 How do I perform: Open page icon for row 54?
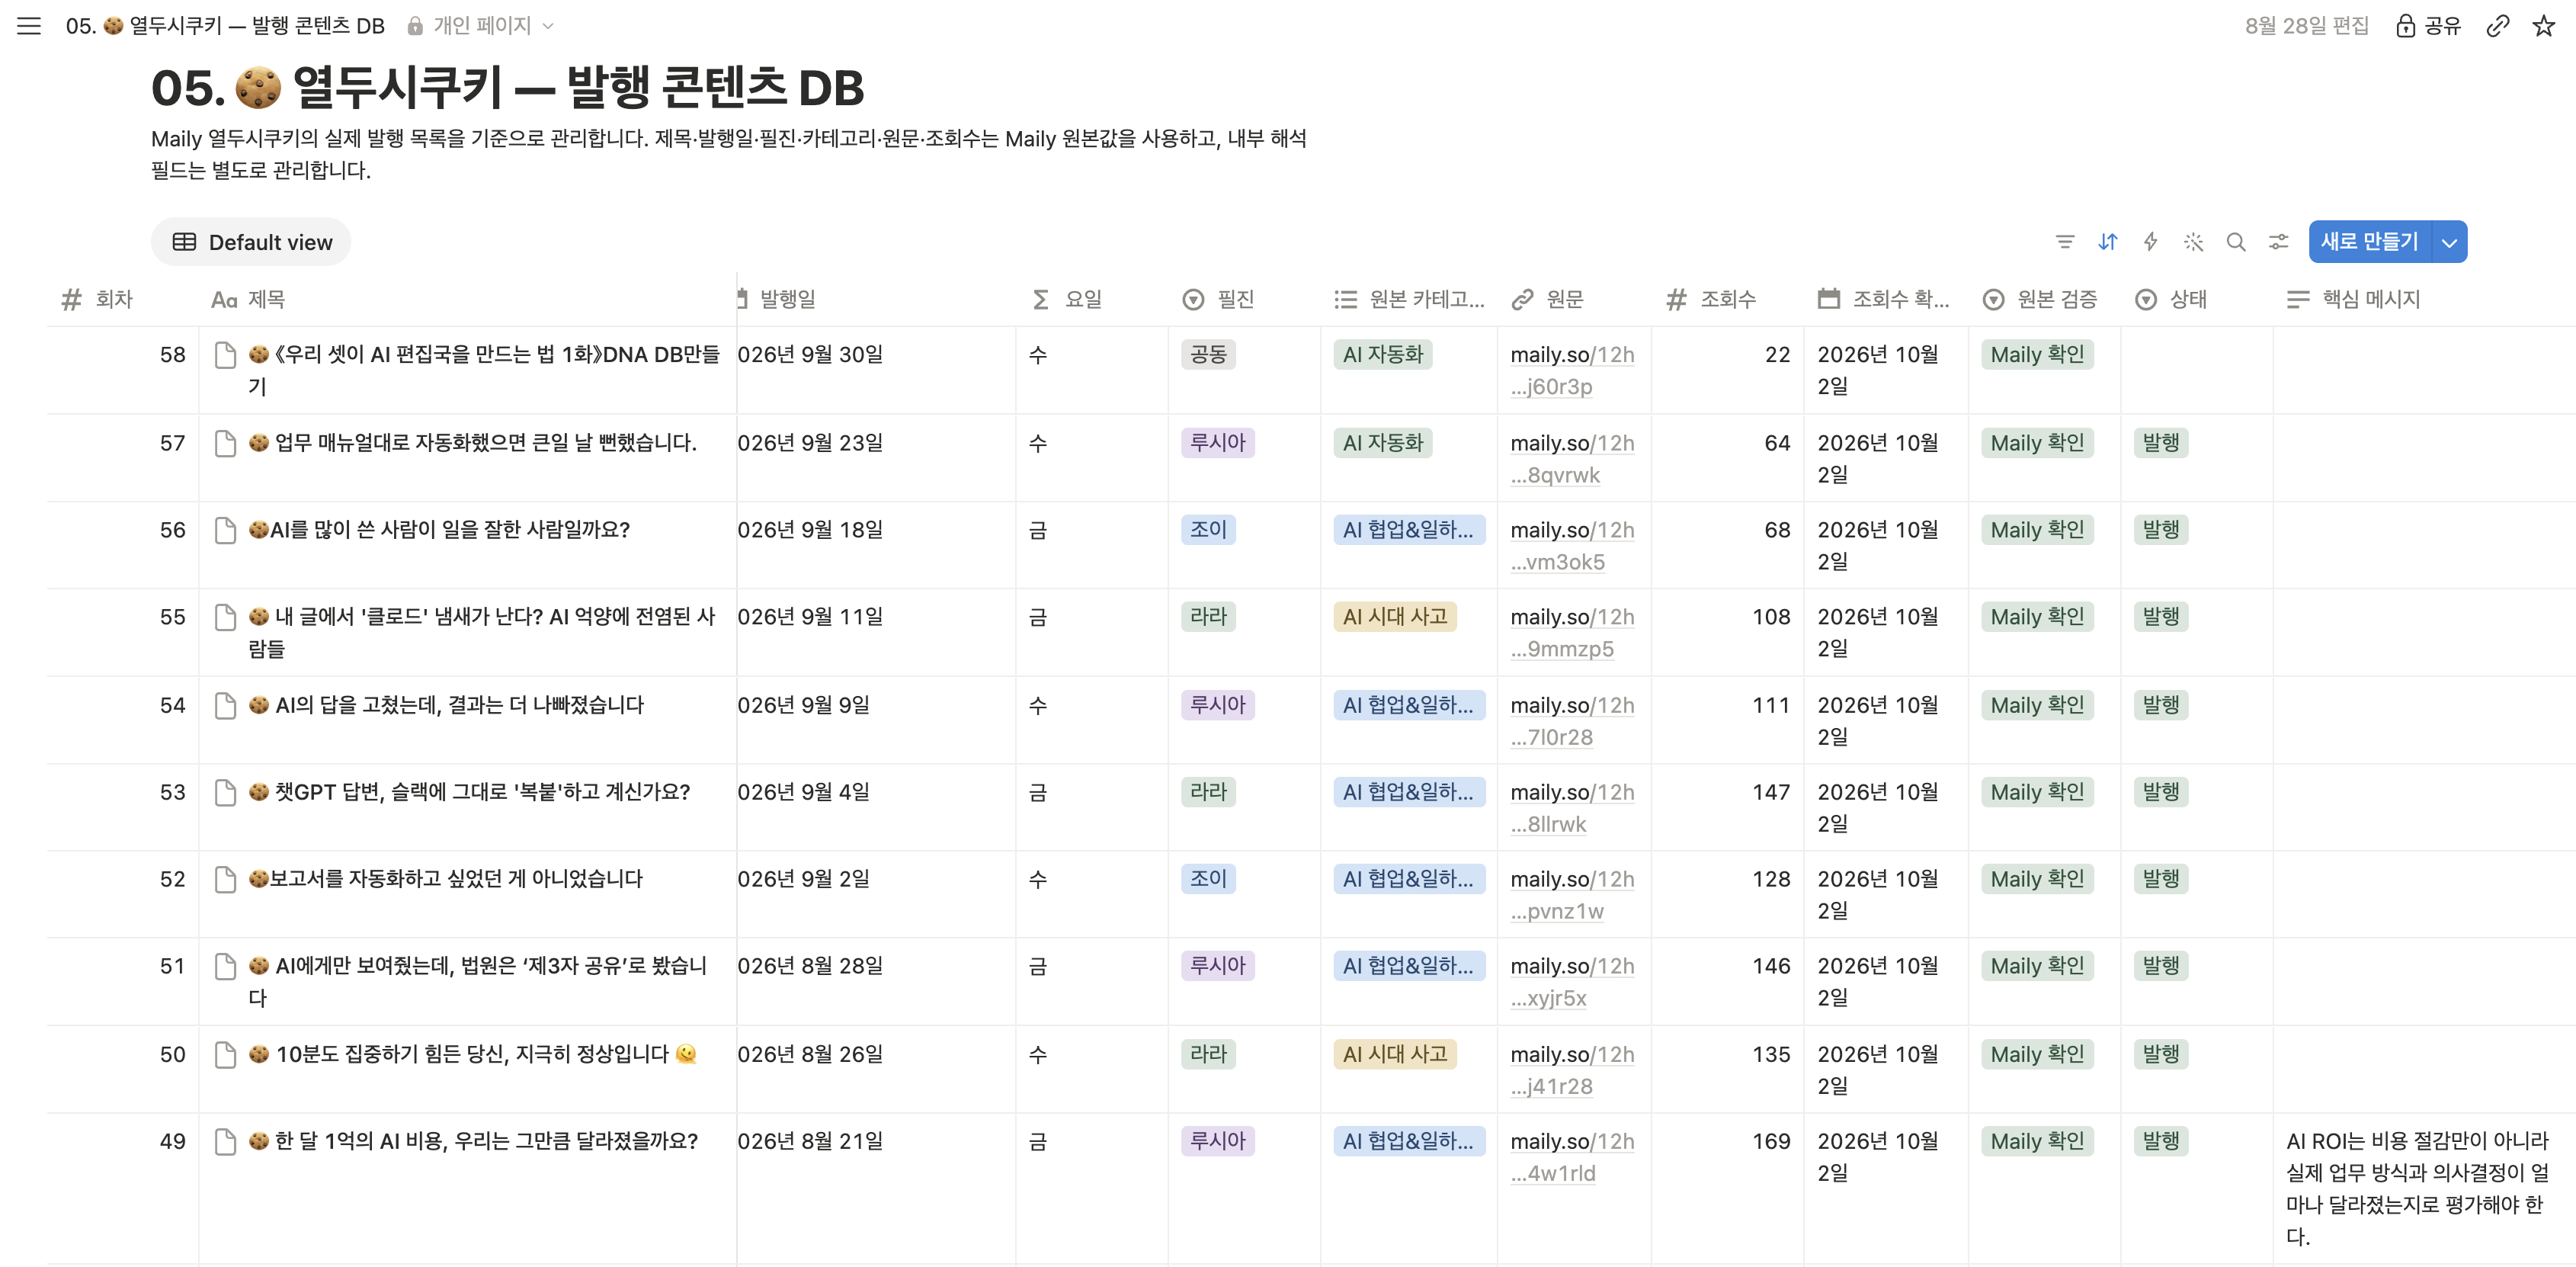[226, 706]
